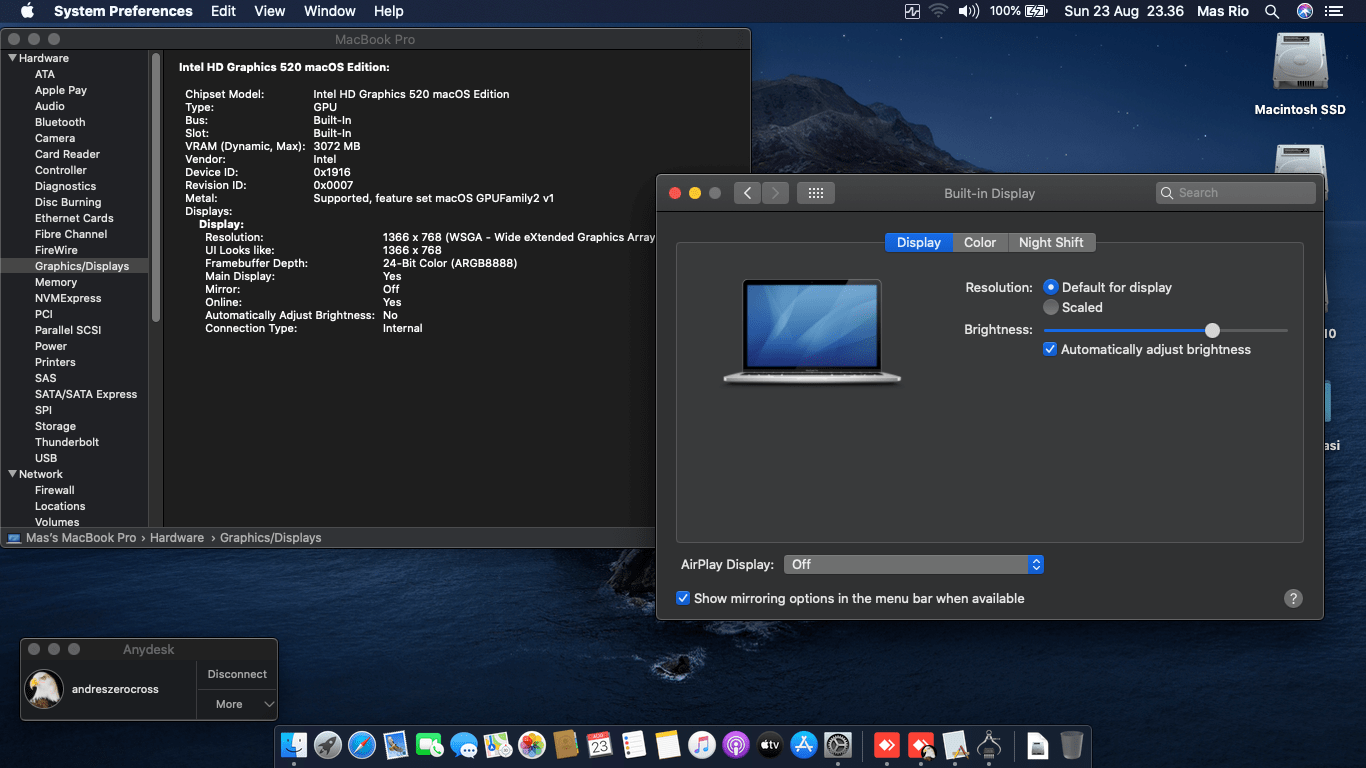Viewport: 1366px width, 768px height.
Task: Open Siri in the menu bar
Action: [1304, 11]
